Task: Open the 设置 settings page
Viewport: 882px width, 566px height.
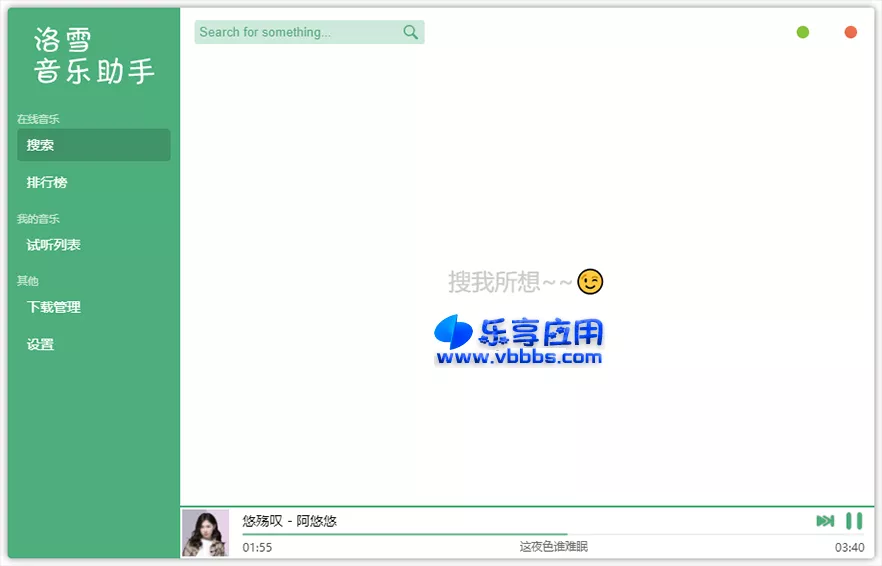Action: coord(93,344)
